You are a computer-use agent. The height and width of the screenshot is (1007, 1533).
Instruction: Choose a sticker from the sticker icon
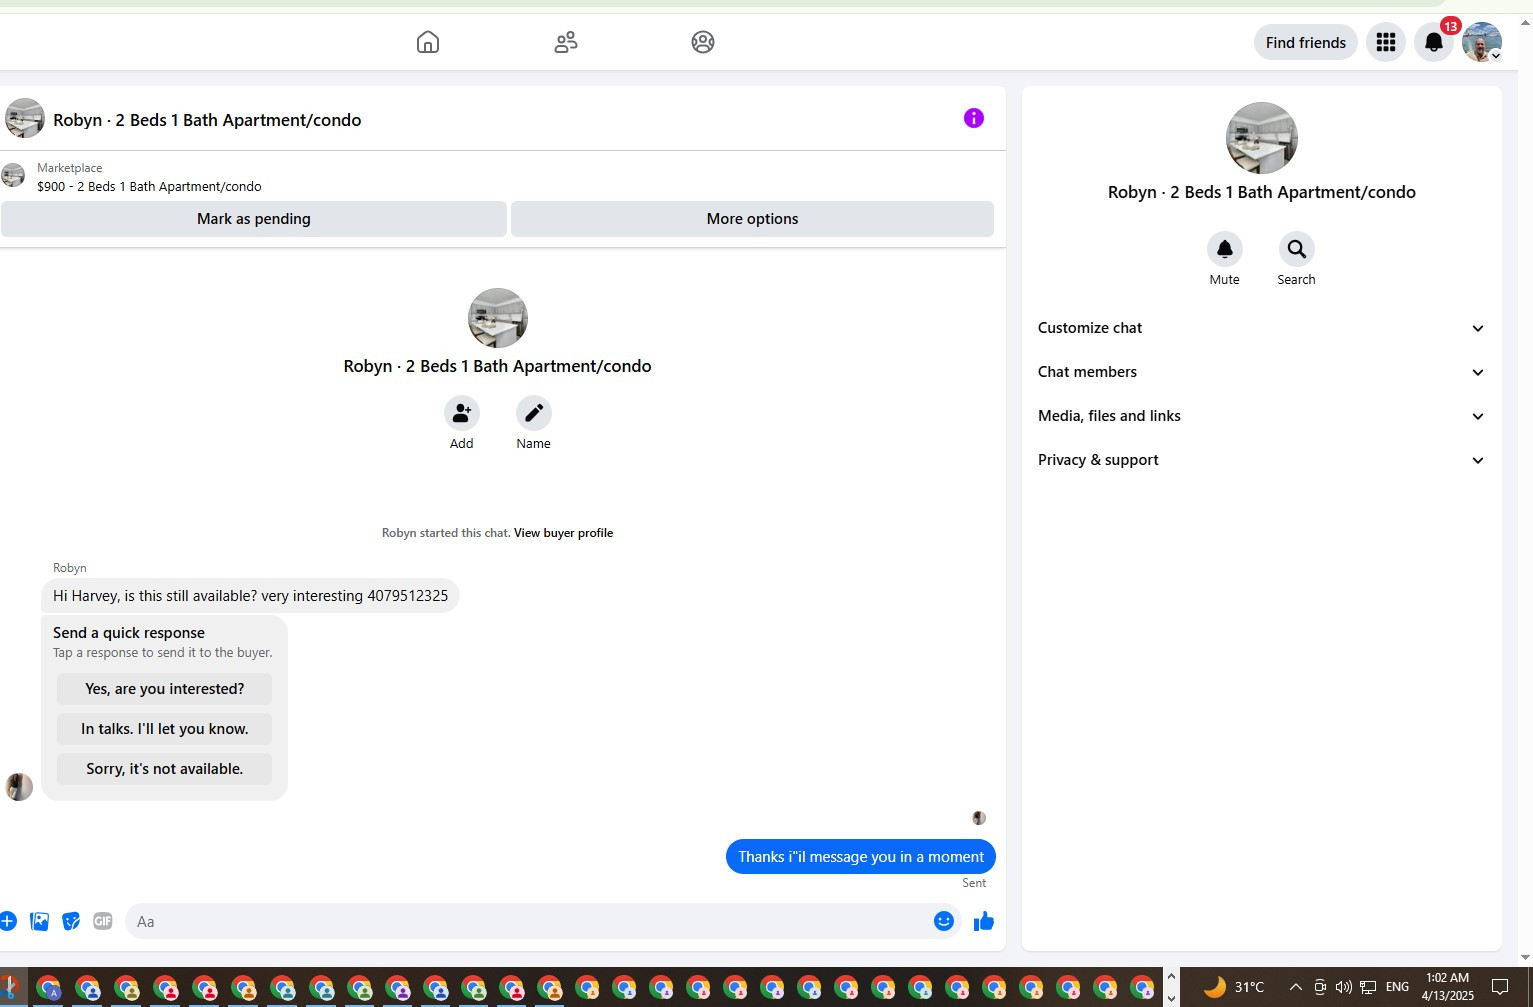tap(71, 921)
